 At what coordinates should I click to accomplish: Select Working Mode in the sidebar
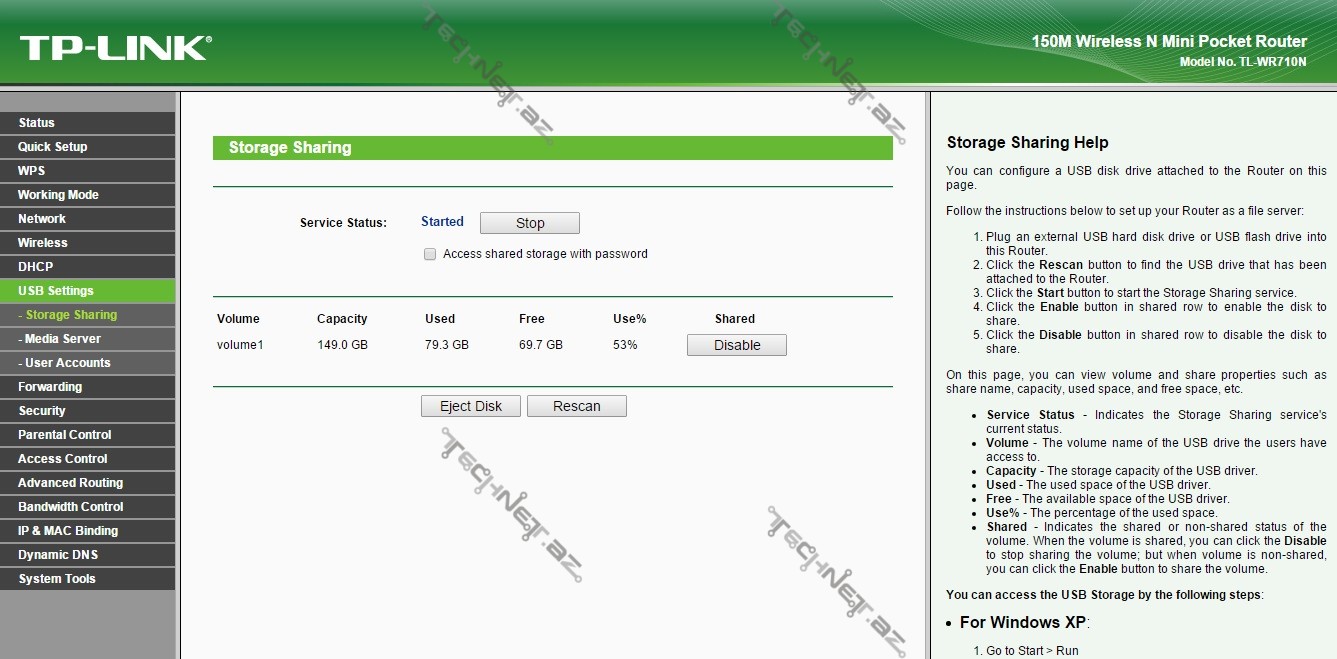coord(58,195)
